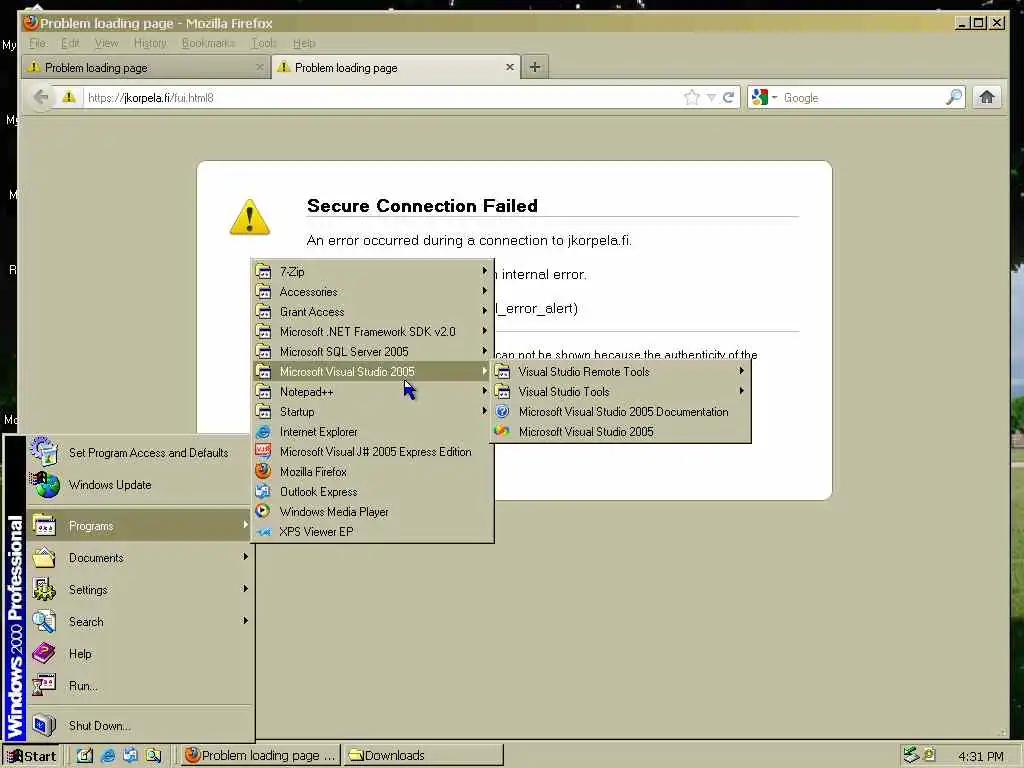Click Show Desktop quick launch icon

85,756
